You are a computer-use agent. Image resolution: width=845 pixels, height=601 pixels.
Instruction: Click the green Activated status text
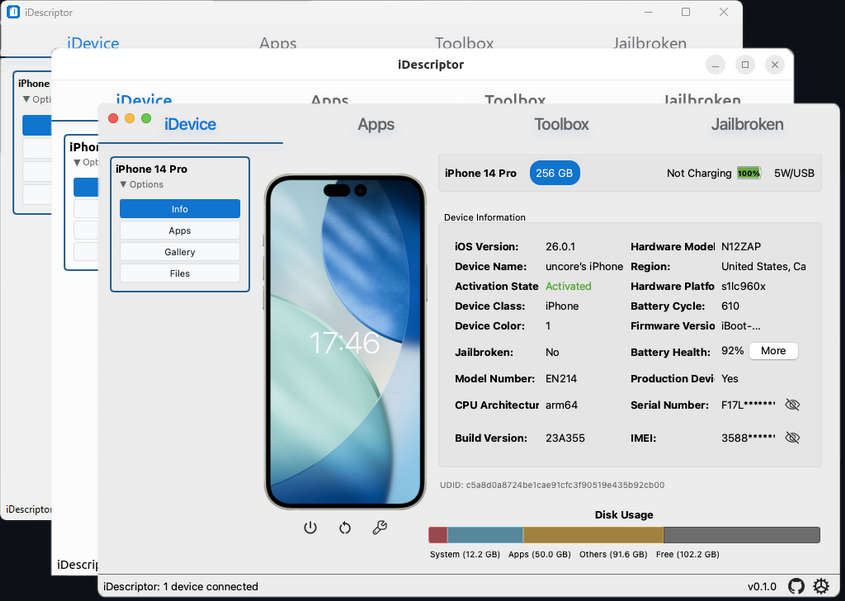point(568,286)
